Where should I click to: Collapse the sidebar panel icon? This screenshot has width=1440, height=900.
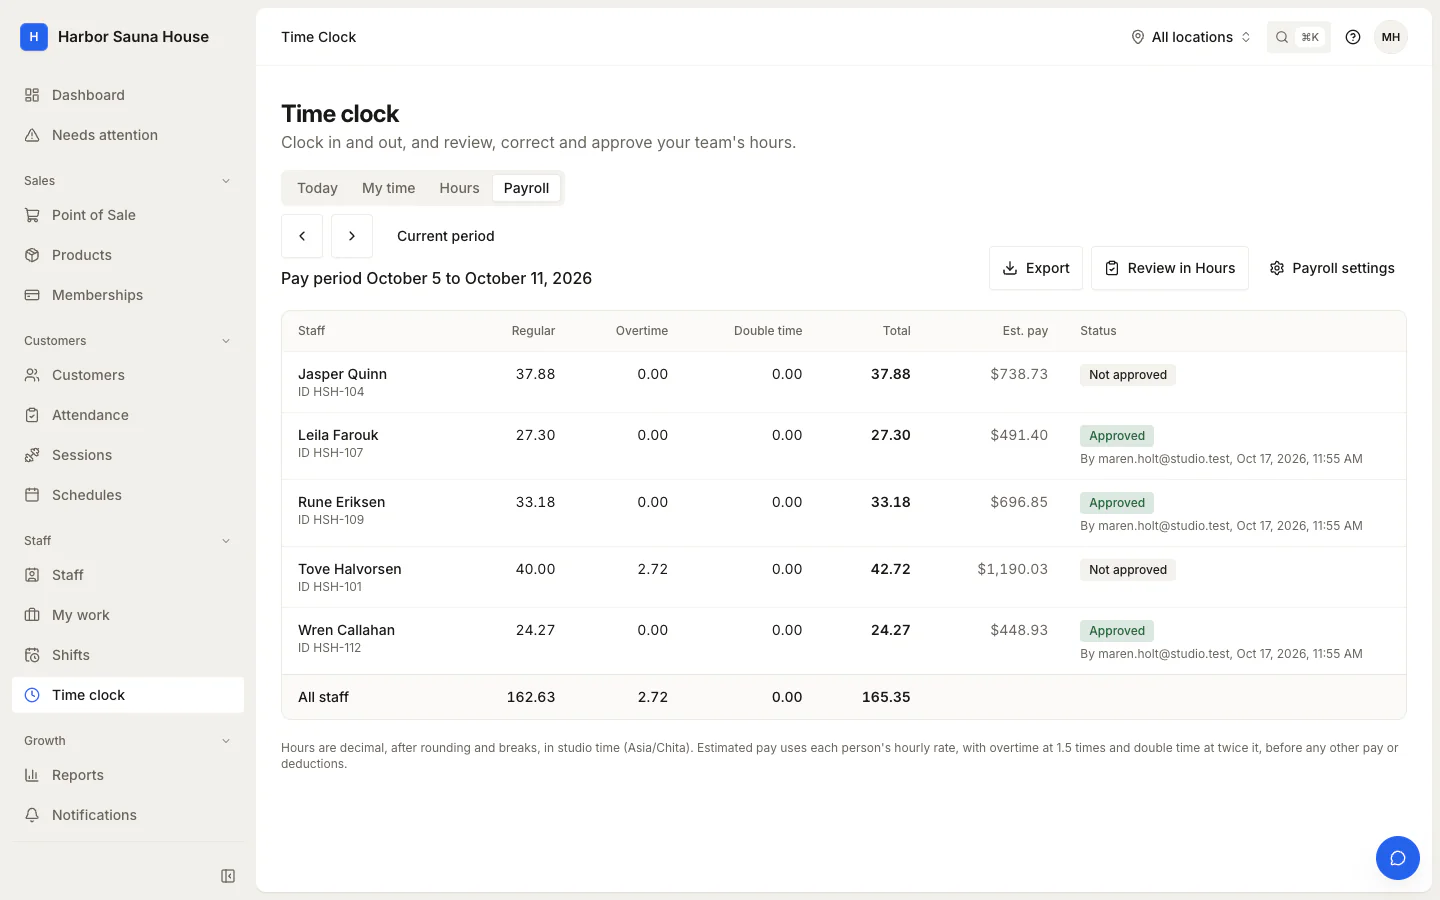coord(228,876)
